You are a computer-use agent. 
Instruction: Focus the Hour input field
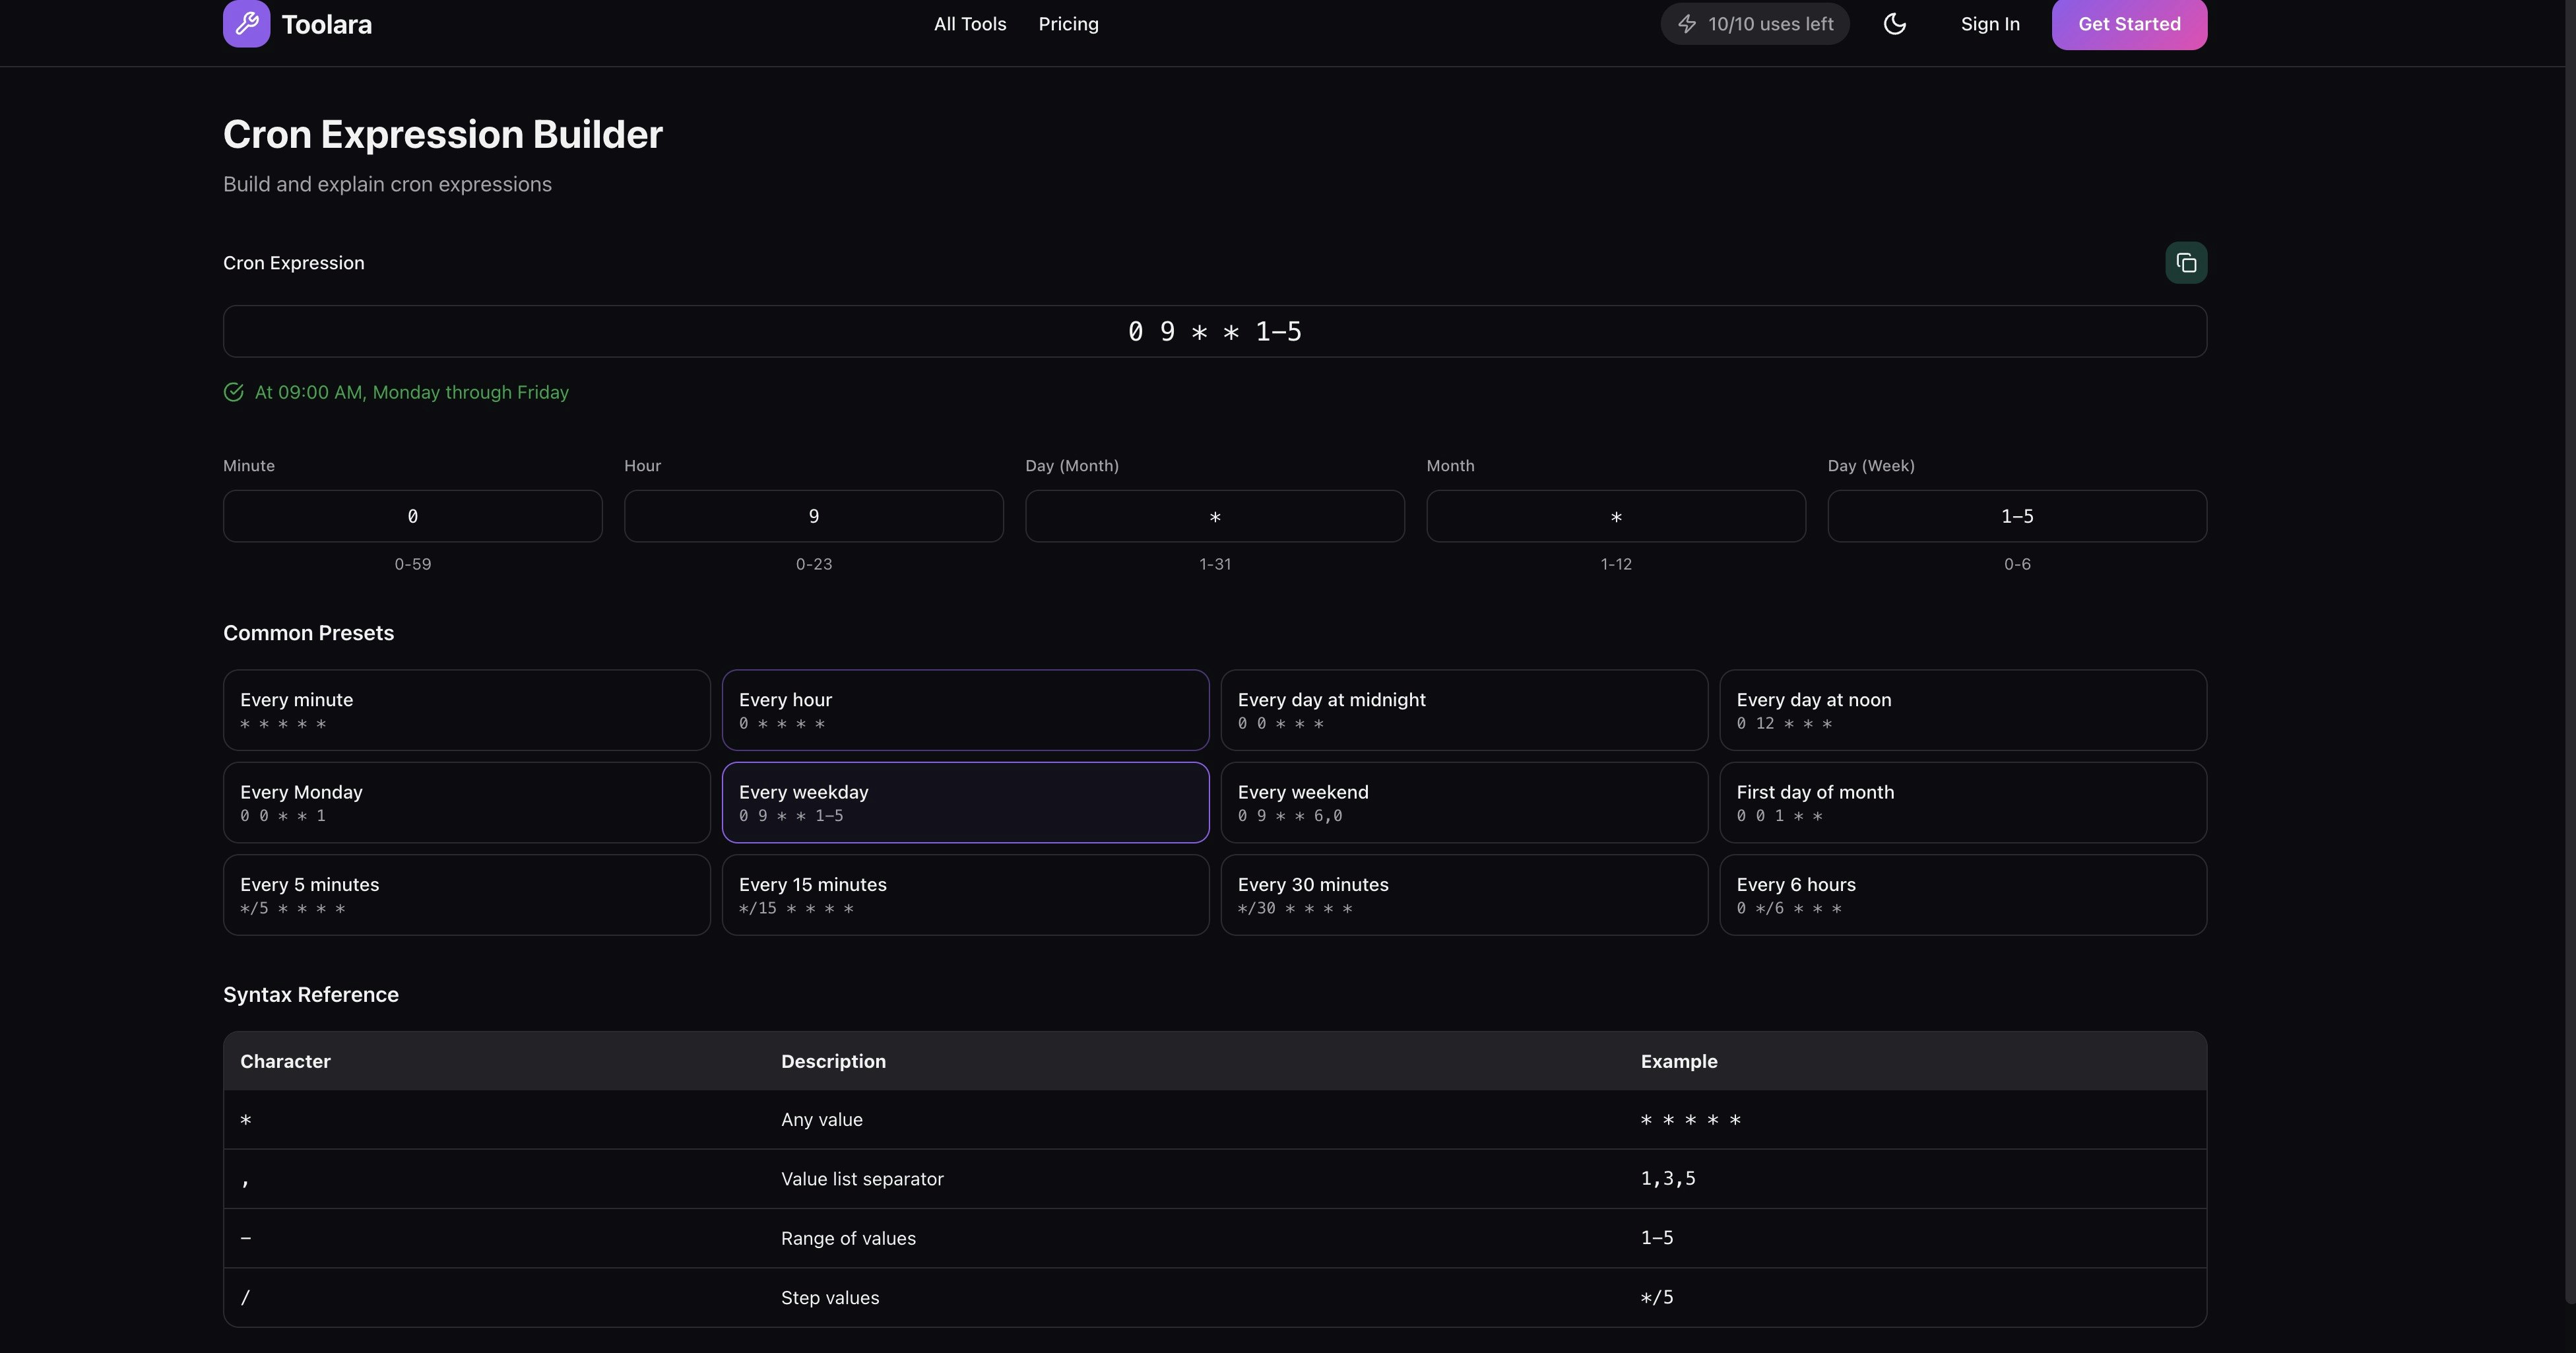813,516
